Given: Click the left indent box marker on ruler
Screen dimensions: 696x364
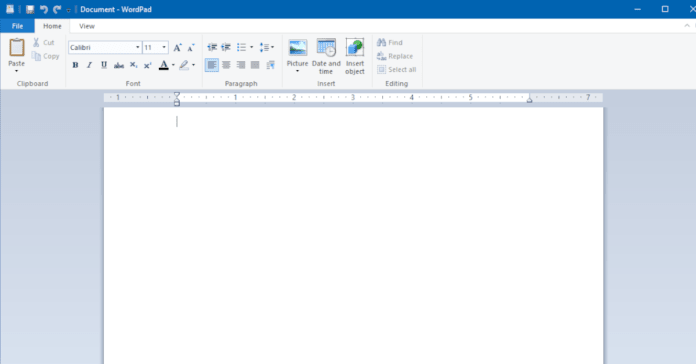Looking at the screenshot, I should click(x=177, y=104).
